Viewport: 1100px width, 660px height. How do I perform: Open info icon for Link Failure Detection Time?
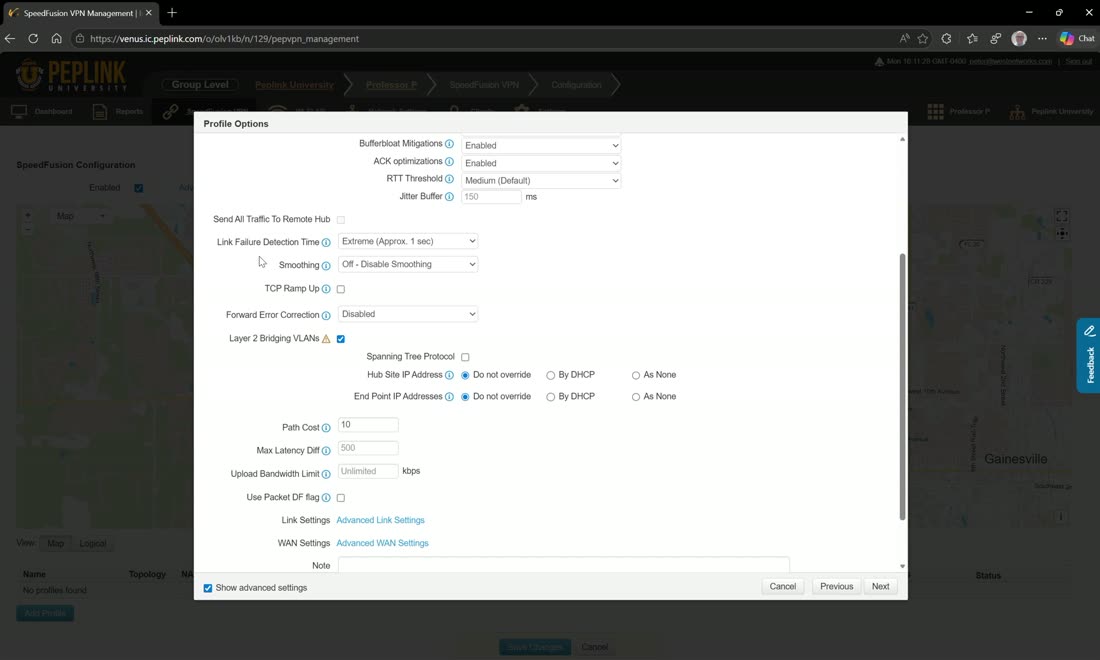click(326, 242)
